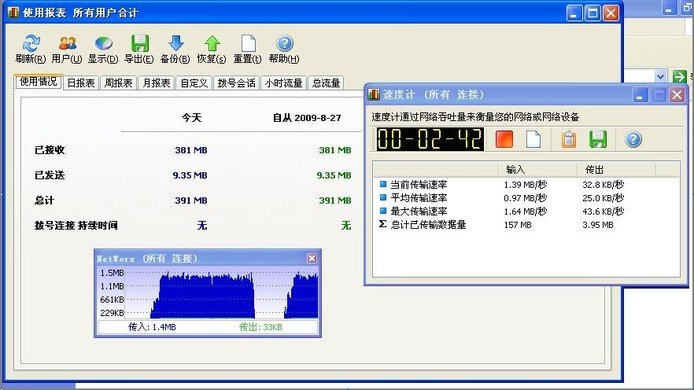The height and width of the screenshot is (390, 694).
Task: Select the 总计已传输数据量 row
Action: (527, 224)
